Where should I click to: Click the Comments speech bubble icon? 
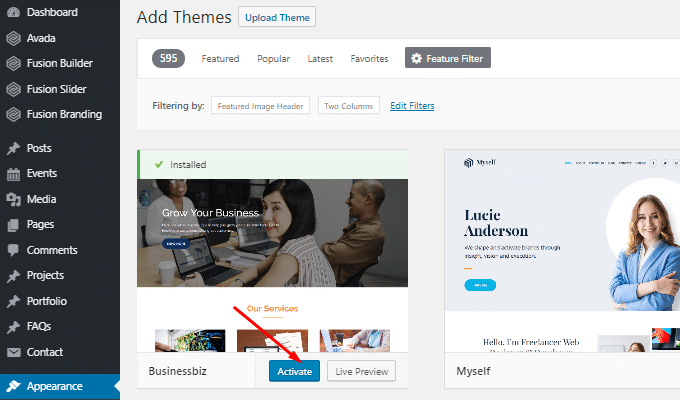click(13, 250)
